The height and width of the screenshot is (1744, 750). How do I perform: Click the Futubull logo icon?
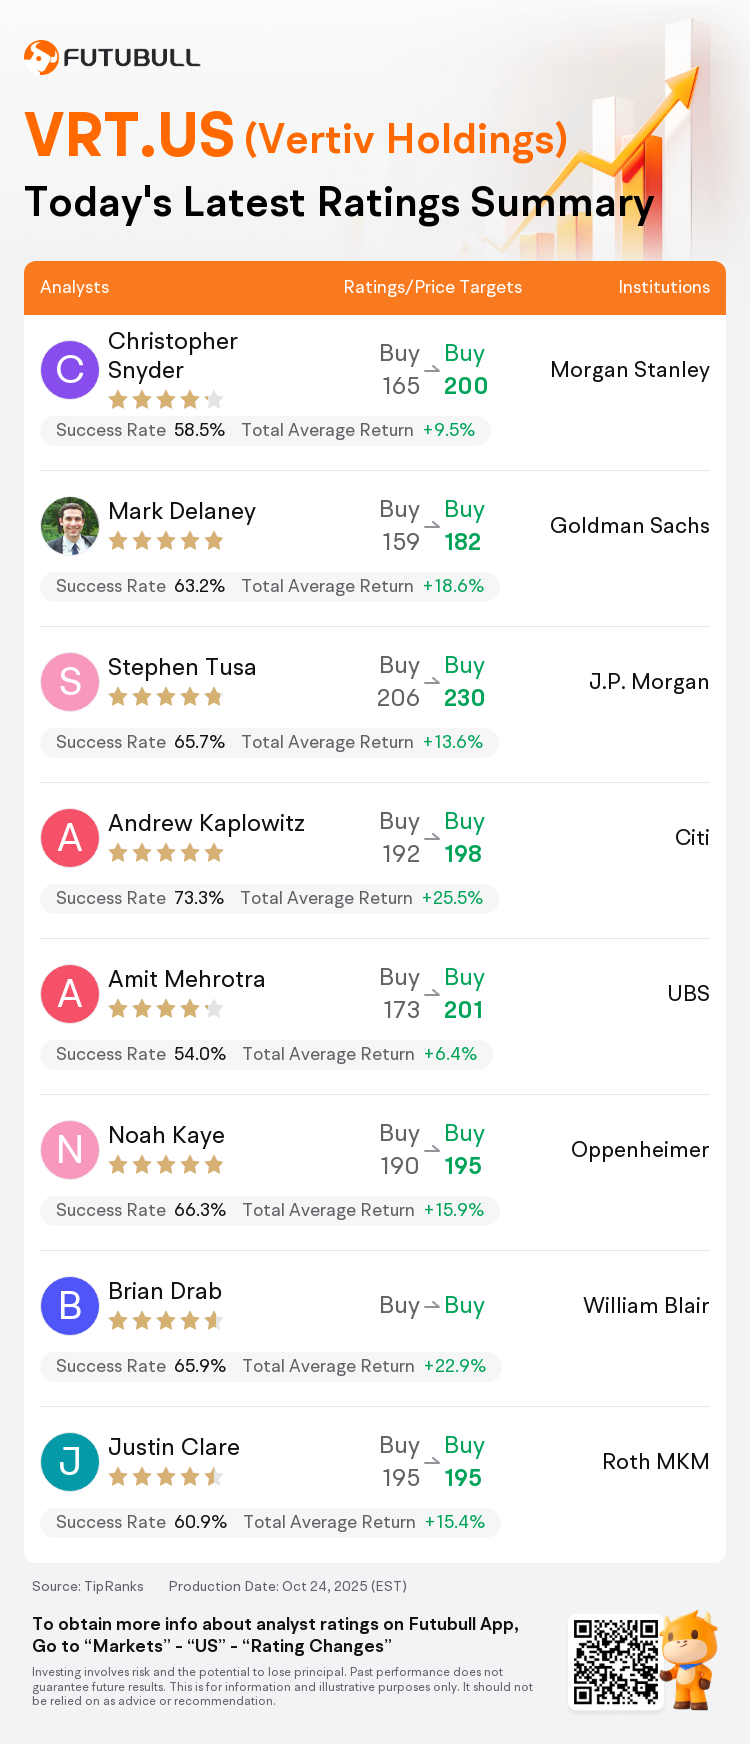pyautogui.click(x=41, y=57)
